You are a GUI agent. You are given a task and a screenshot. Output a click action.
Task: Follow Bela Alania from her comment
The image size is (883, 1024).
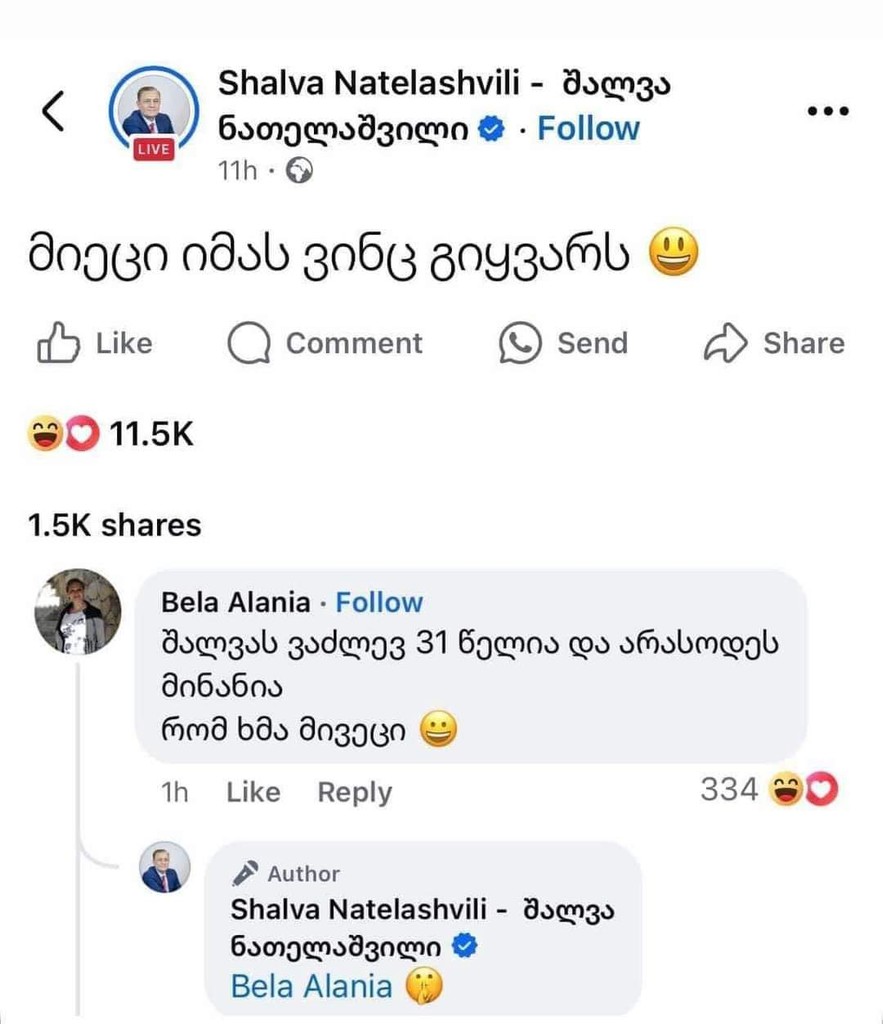(x=379, y=602)
